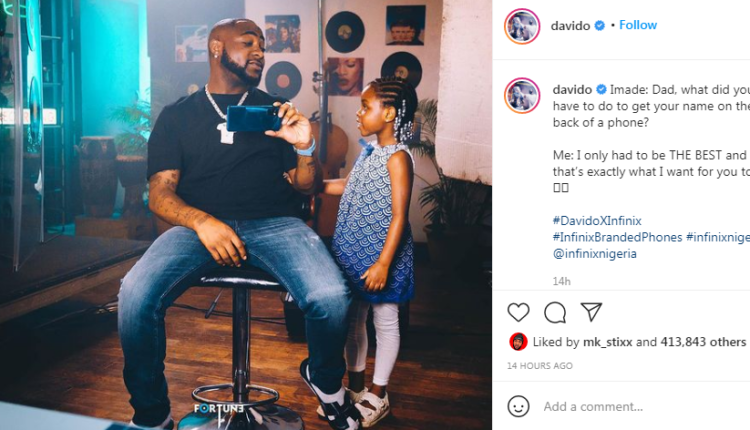
Task: Open comments via speech bubble icon
Action: 555,312
